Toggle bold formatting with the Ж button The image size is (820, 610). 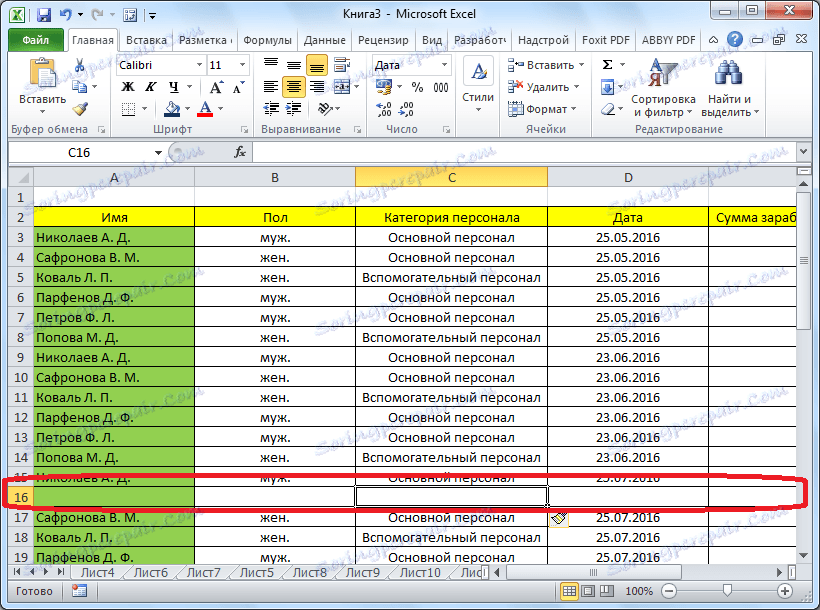(x=128, y=86)
